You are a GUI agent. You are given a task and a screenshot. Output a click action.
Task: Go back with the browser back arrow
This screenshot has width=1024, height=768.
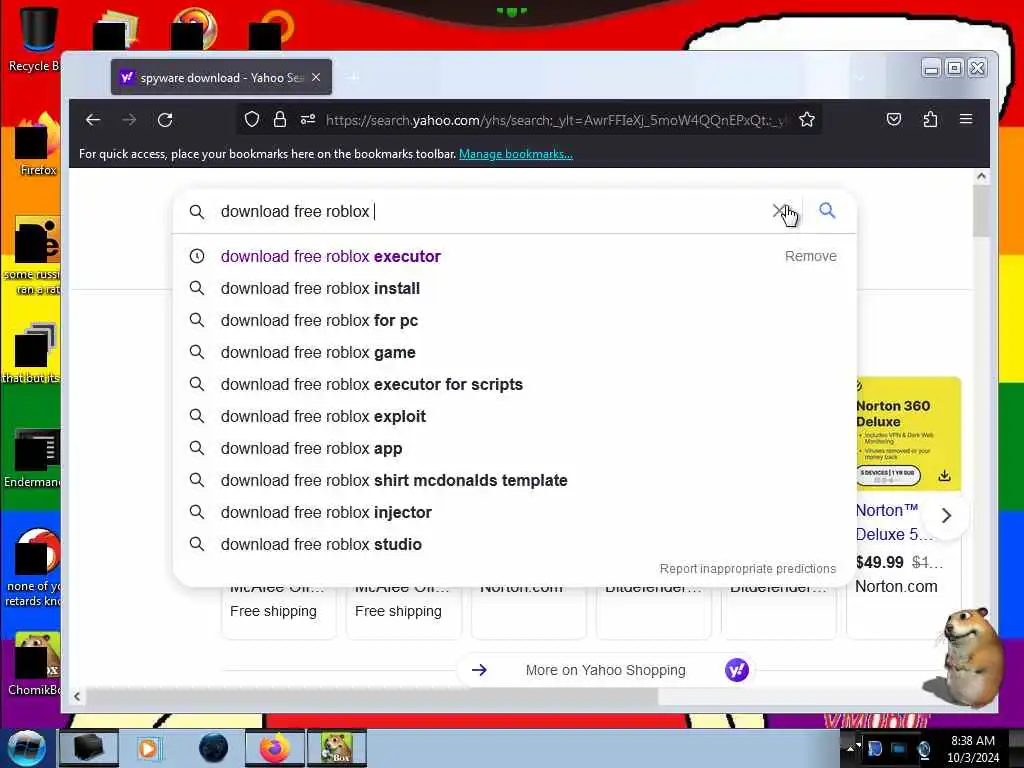93,120
